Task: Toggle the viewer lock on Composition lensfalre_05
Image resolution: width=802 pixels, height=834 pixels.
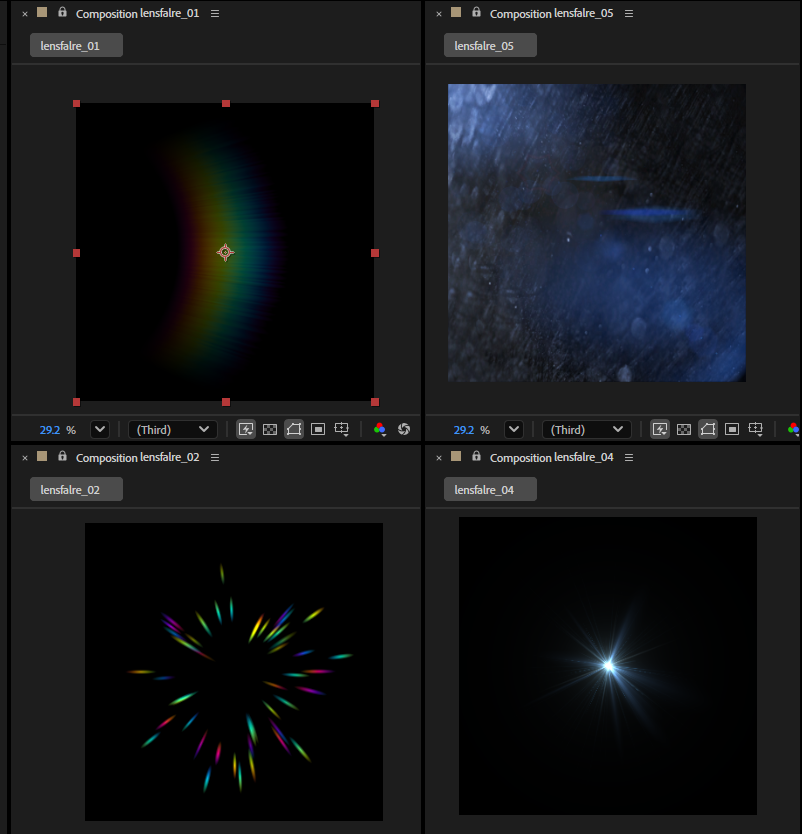Action: click(476, 12)
